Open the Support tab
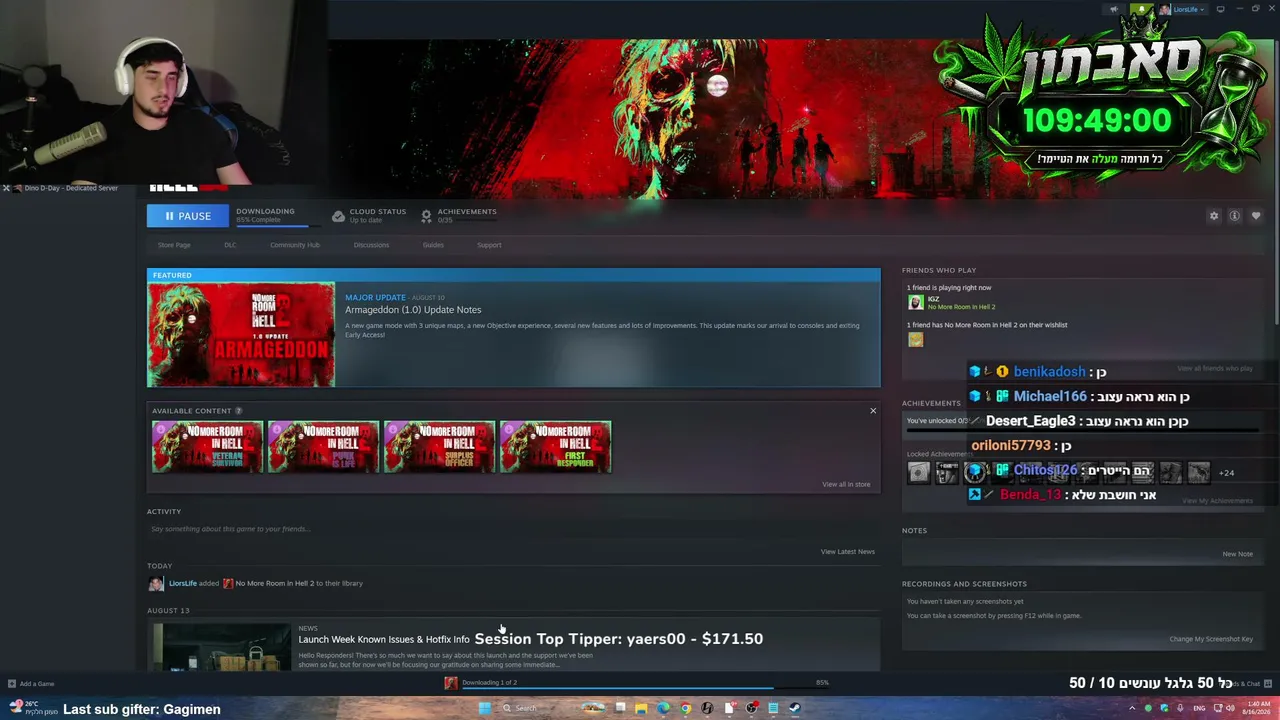The height and width of the screenshot is (720, 1280). coord(489,245)
